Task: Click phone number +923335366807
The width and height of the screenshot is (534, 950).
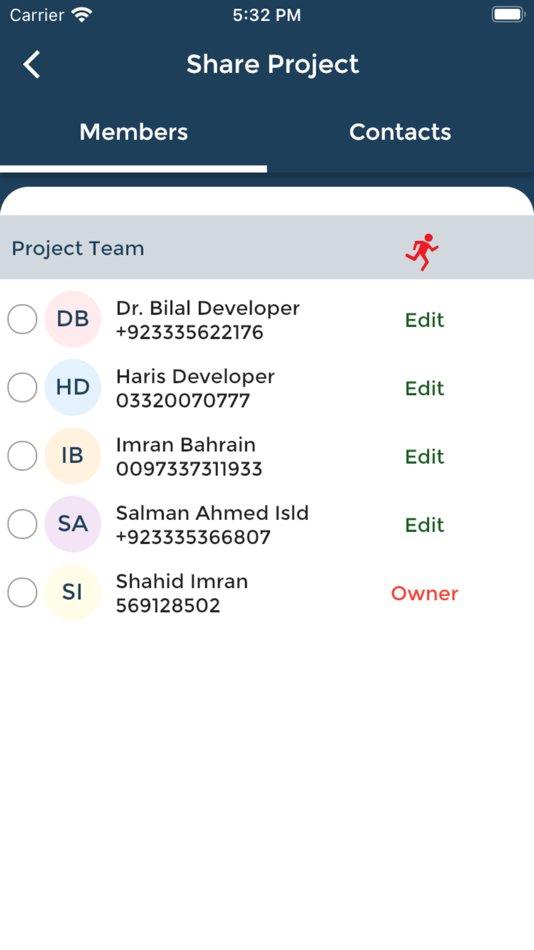Action: (193, 537)
